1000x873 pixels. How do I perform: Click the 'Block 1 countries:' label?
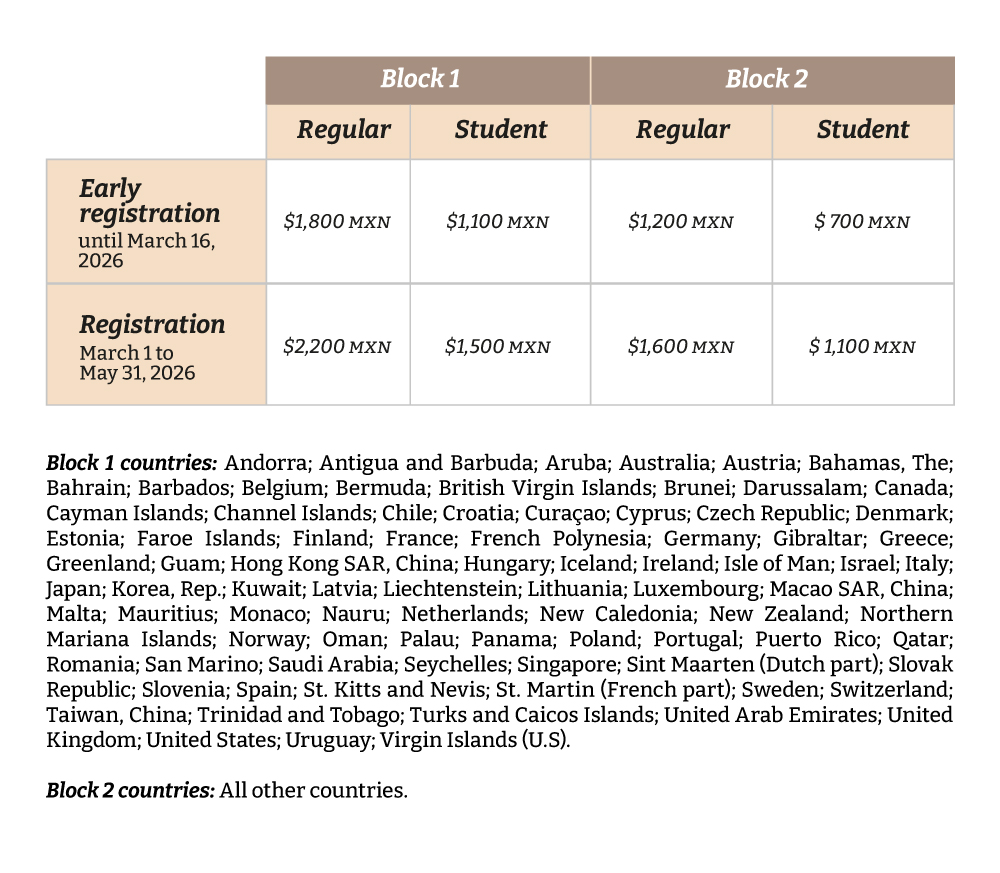131,463
